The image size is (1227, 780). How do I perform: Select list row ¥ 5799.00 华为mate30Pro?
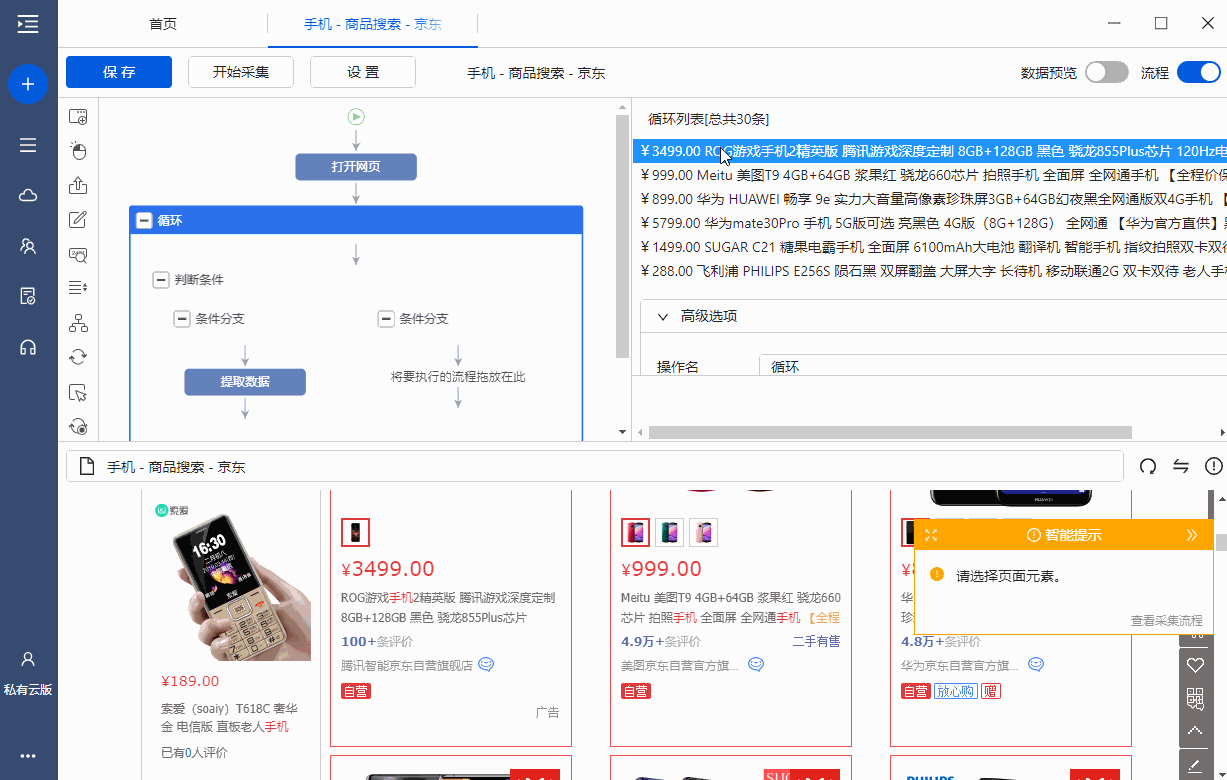pyautogui.click(x=930, y=223)
